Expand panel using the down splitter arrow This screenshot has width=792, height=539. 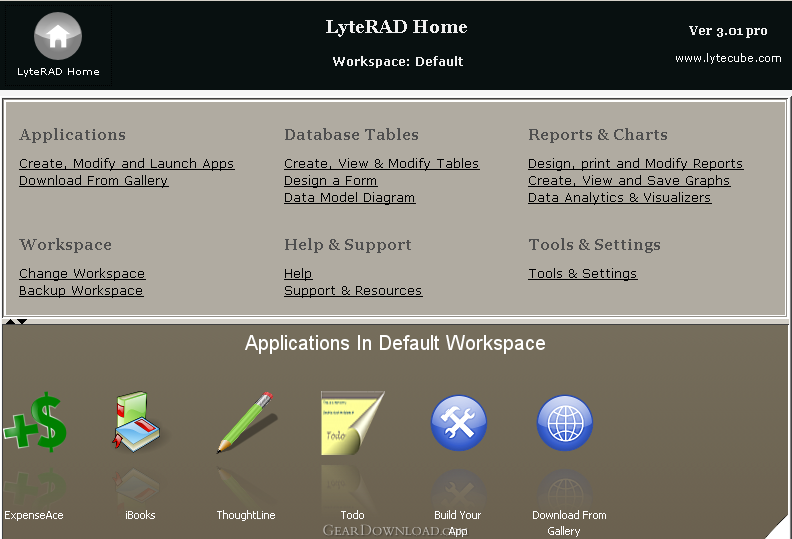point(22,321)
